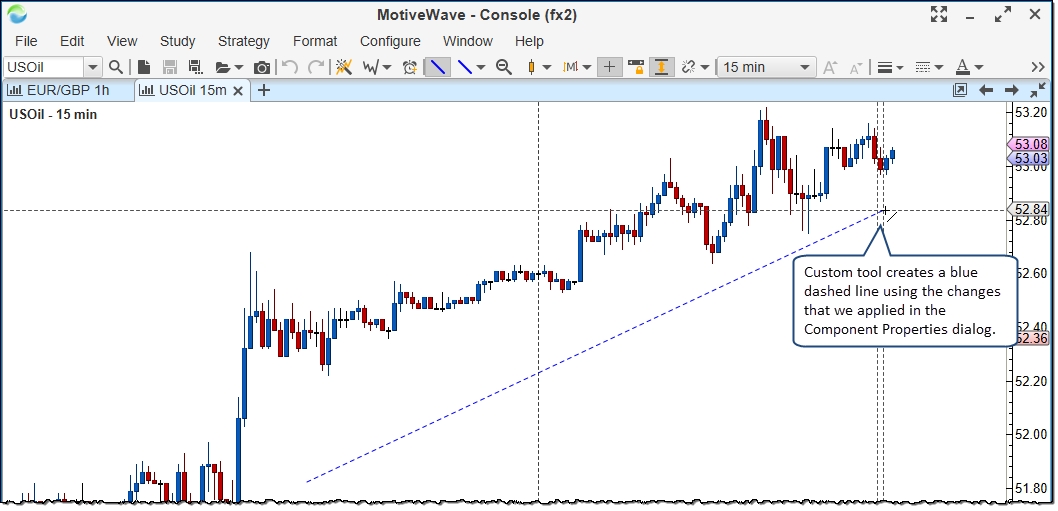Click inside the USOil symbol field
The height and width of the screenshot is (511, 1058).
44,67
